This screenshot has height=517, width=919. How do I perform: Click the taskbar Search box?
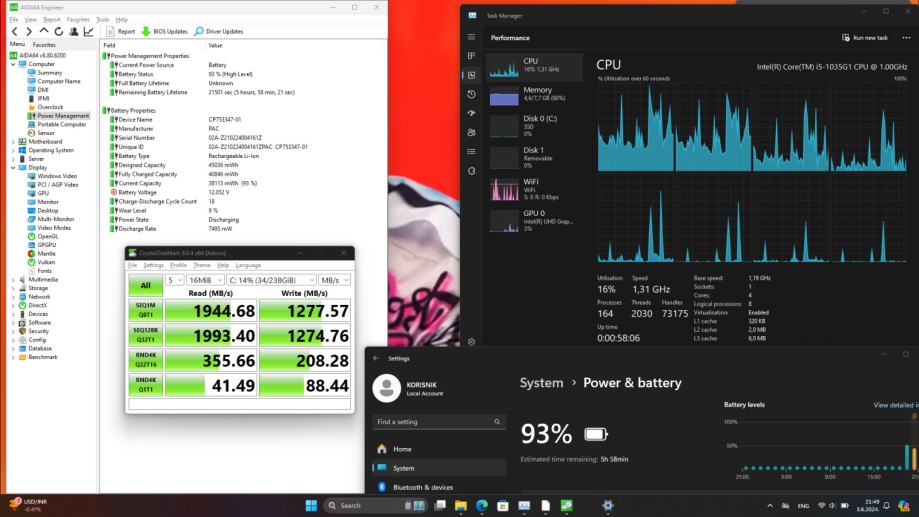(375, 505)
